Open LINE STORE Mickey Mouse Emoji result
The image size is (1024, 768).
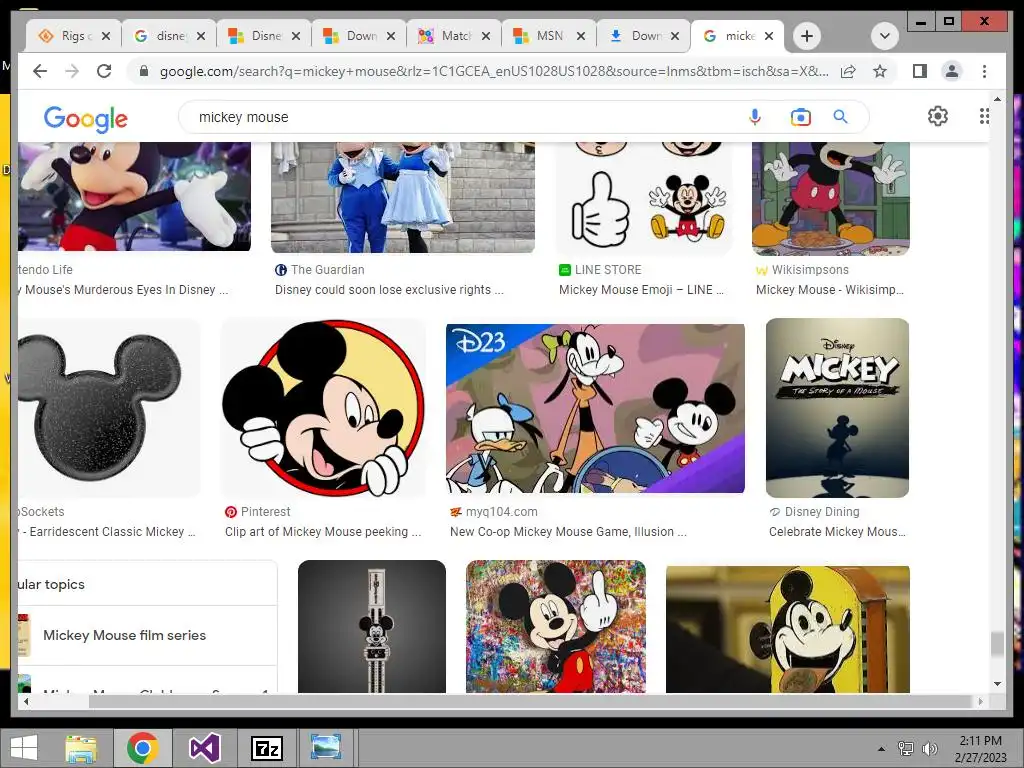pos(641,290)
